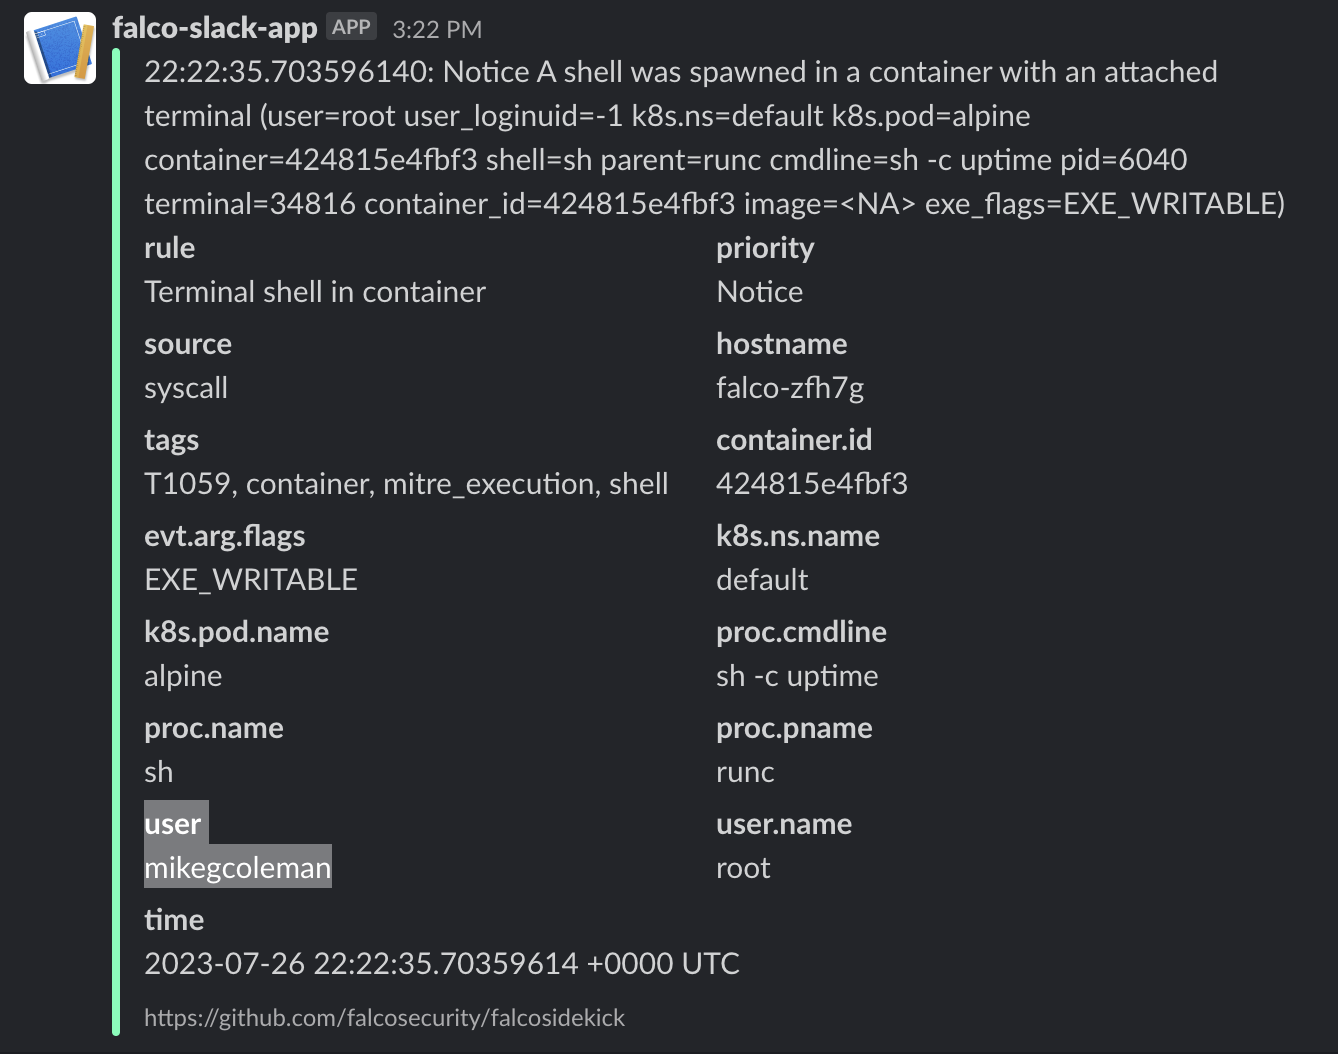Select the highlighted mikegcoleman user value
Screen dimensions: 1338x1054
coord(238,868)
